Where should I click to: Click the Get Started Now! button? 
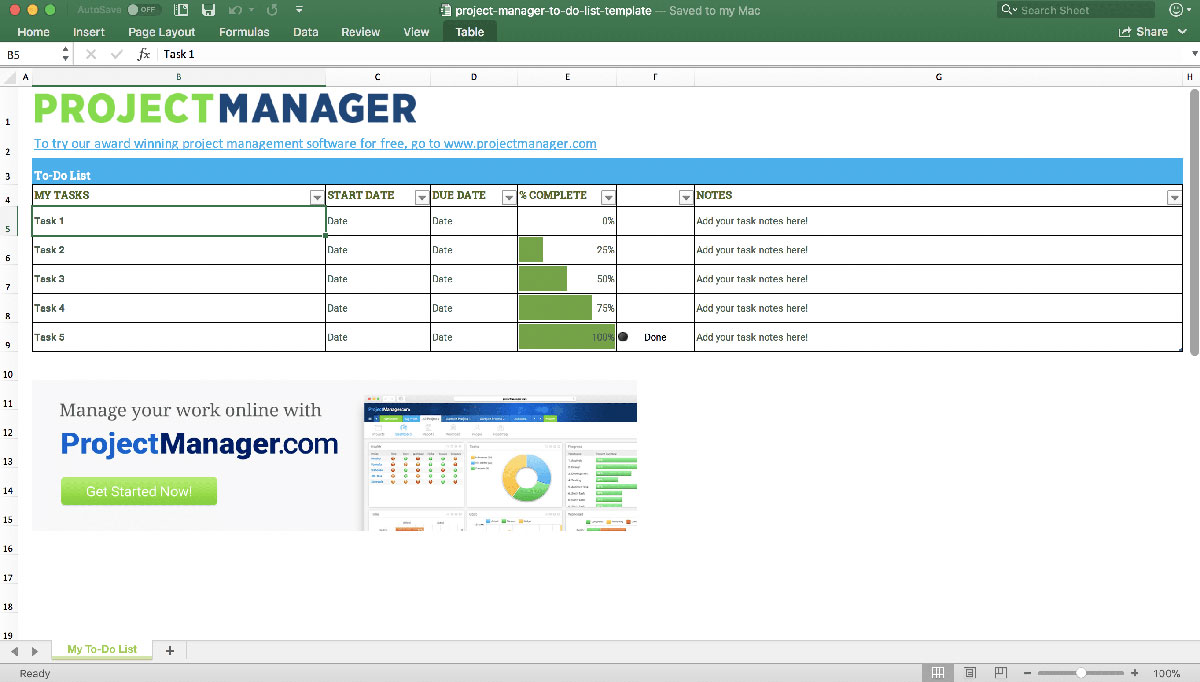click(x=139, y=491)
